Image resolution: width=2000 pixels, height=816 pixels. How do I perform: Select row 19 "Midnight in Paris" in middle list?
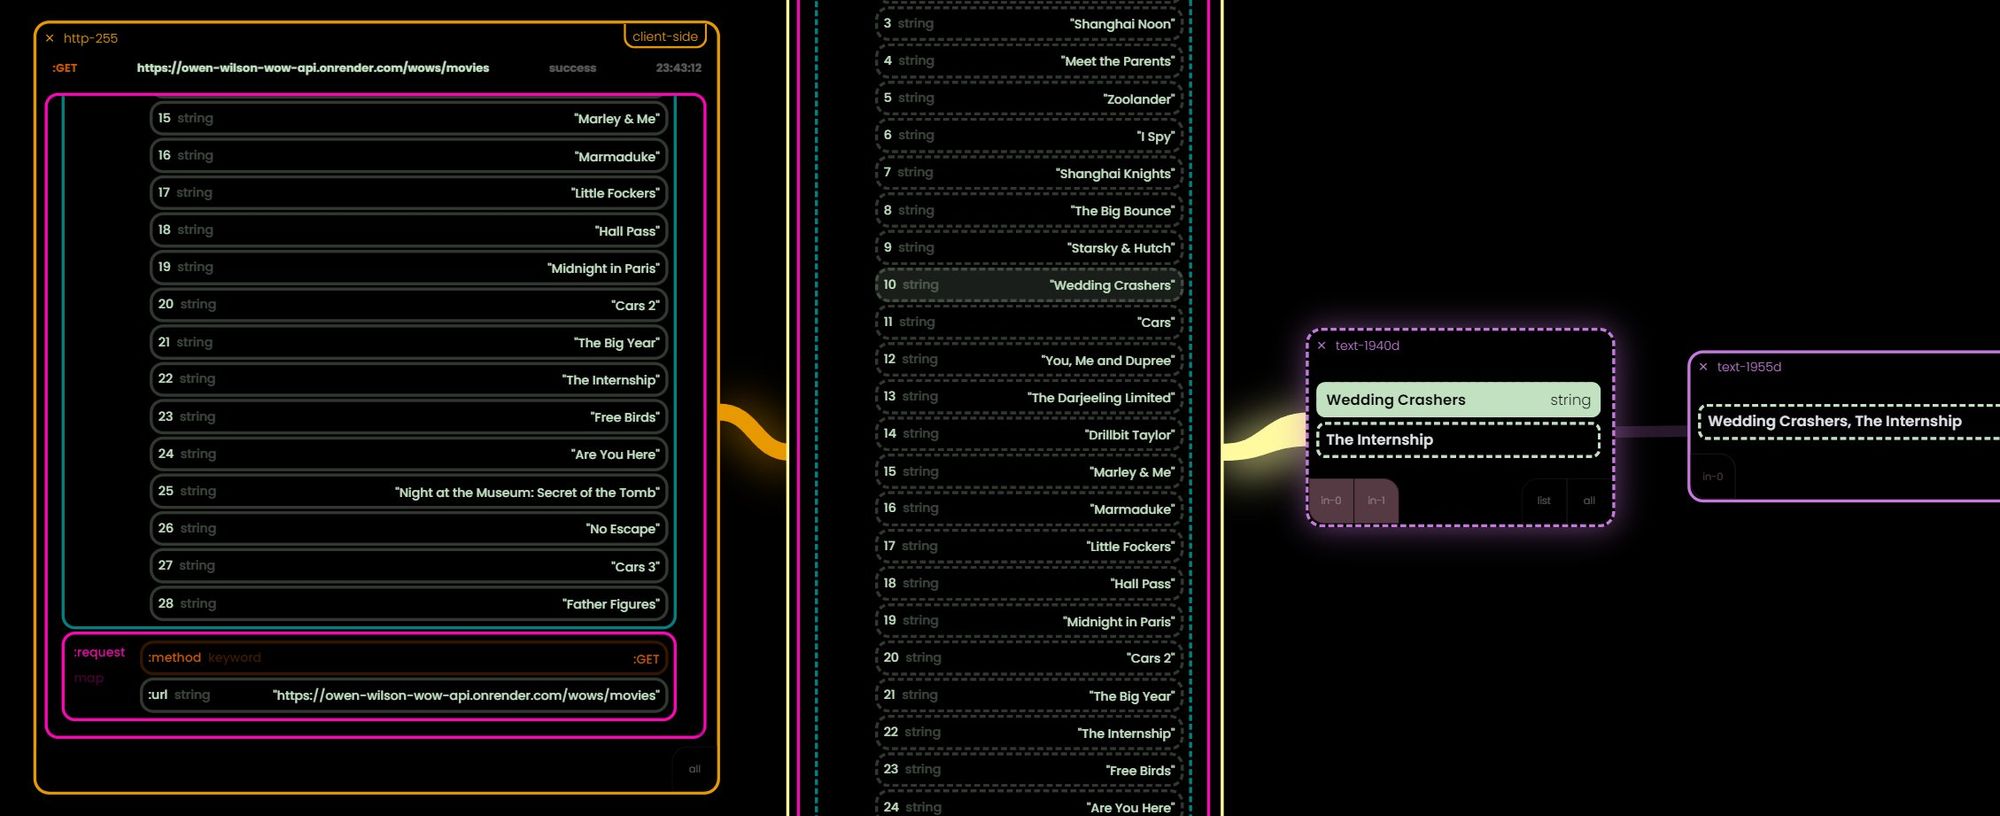[1029, 621]
